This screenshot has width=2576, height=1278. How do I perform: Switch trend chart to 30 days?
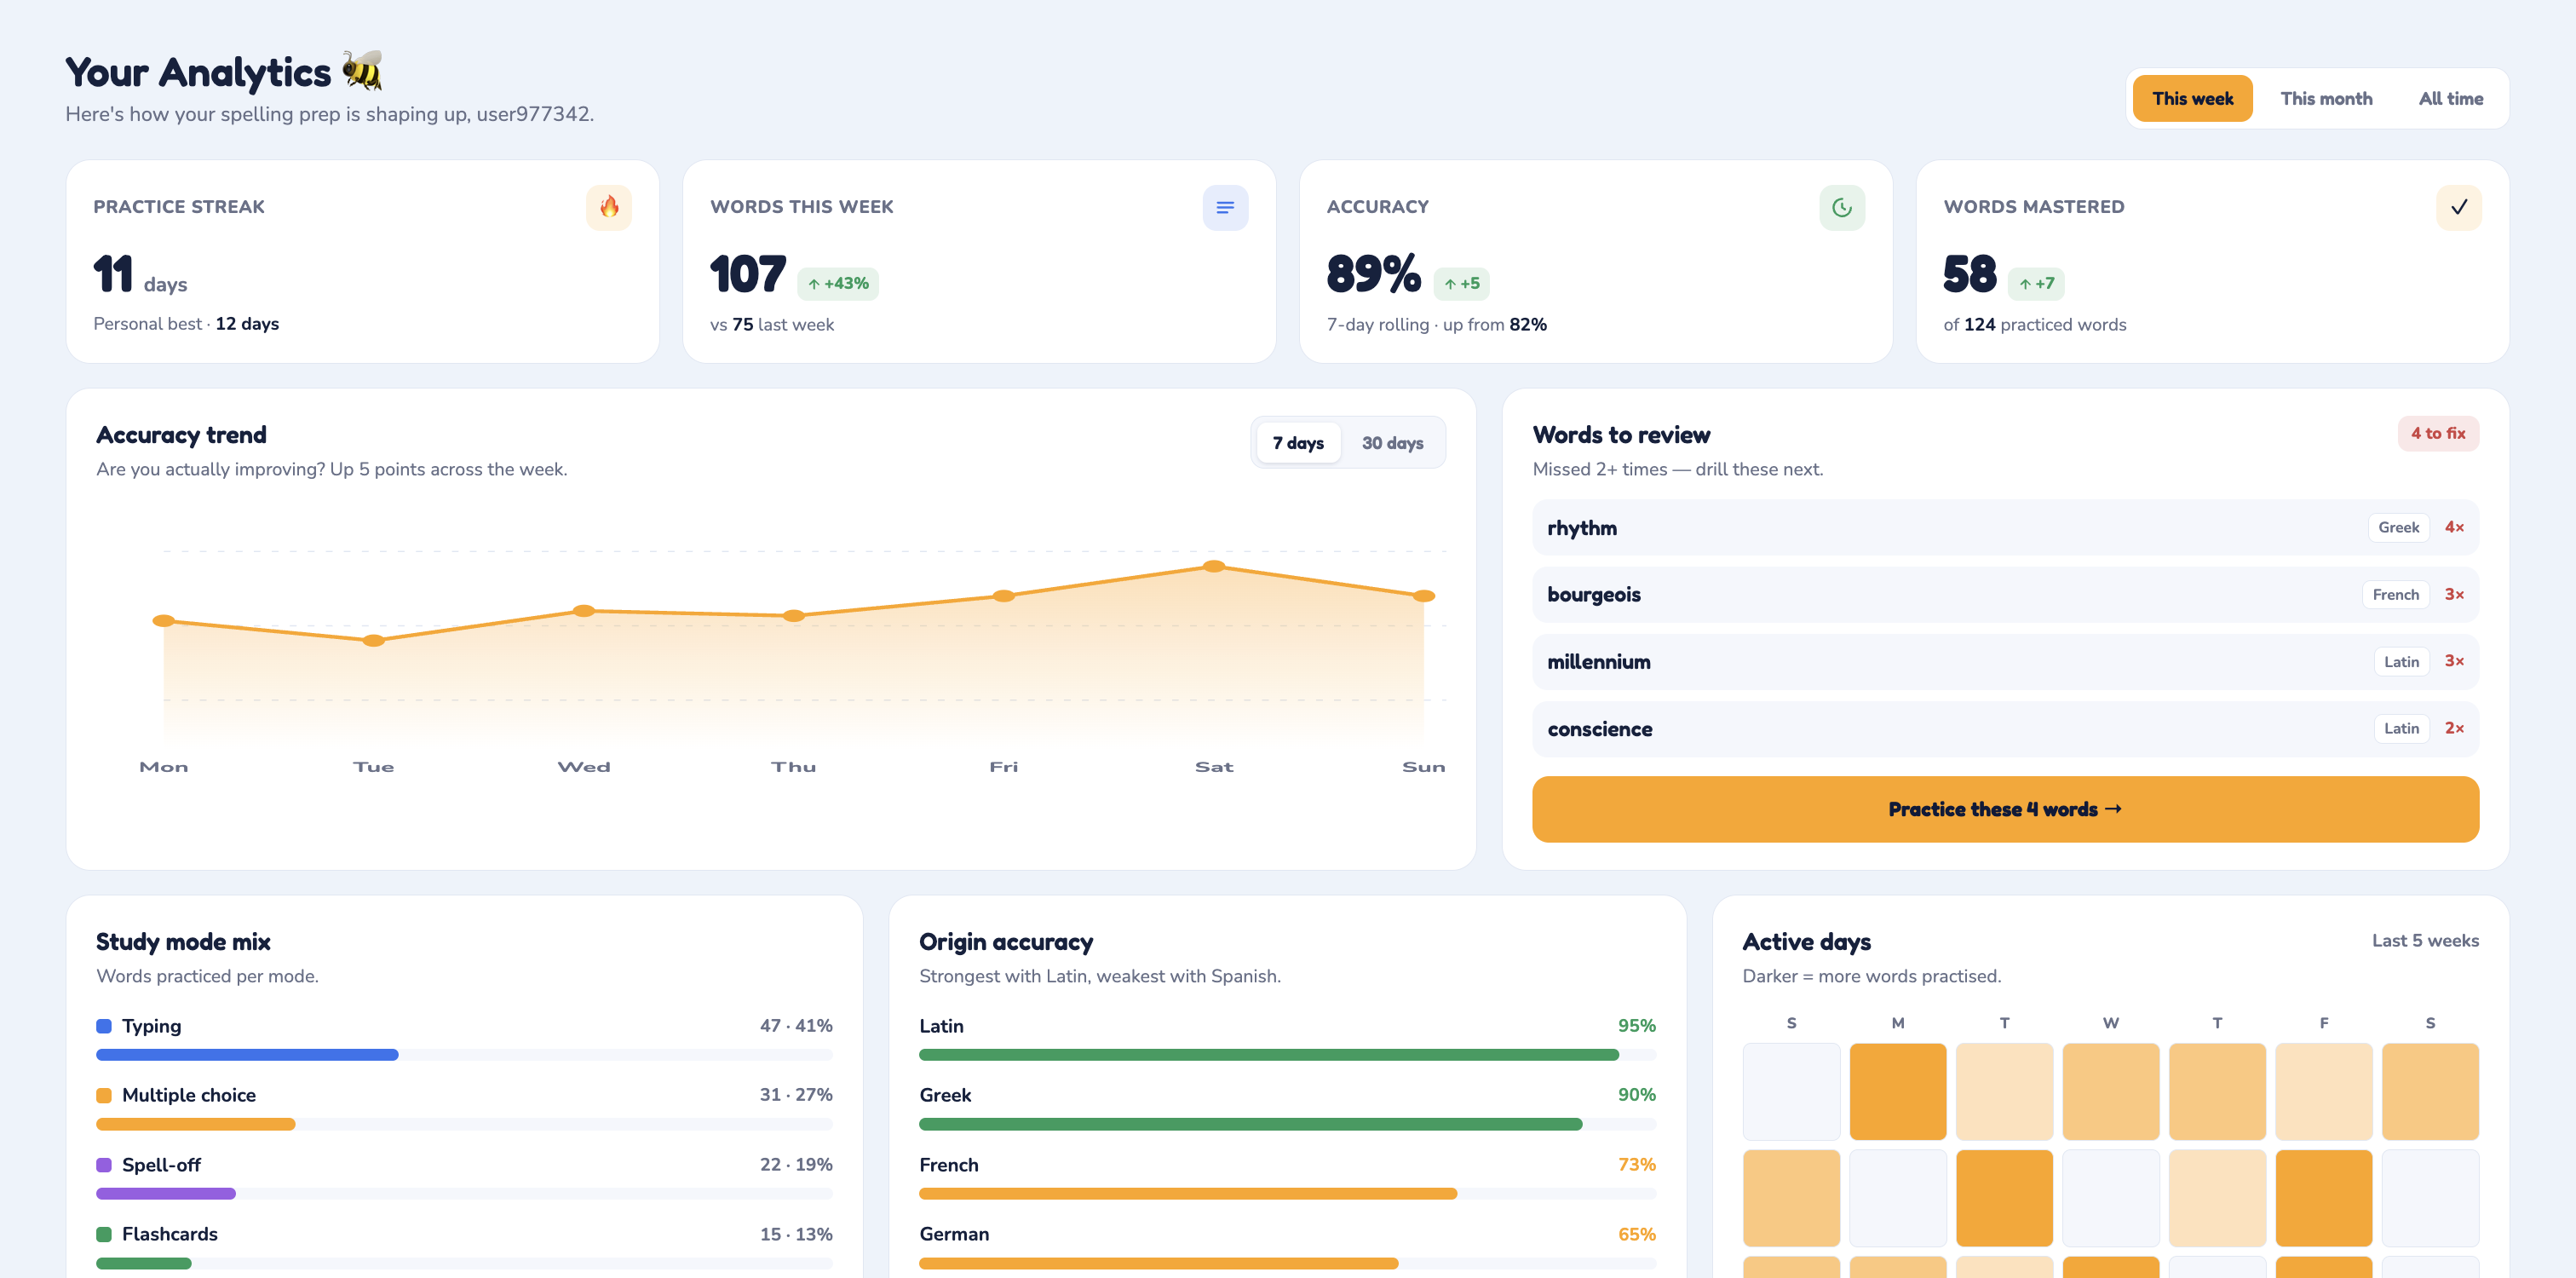[x=1392, y=442]
